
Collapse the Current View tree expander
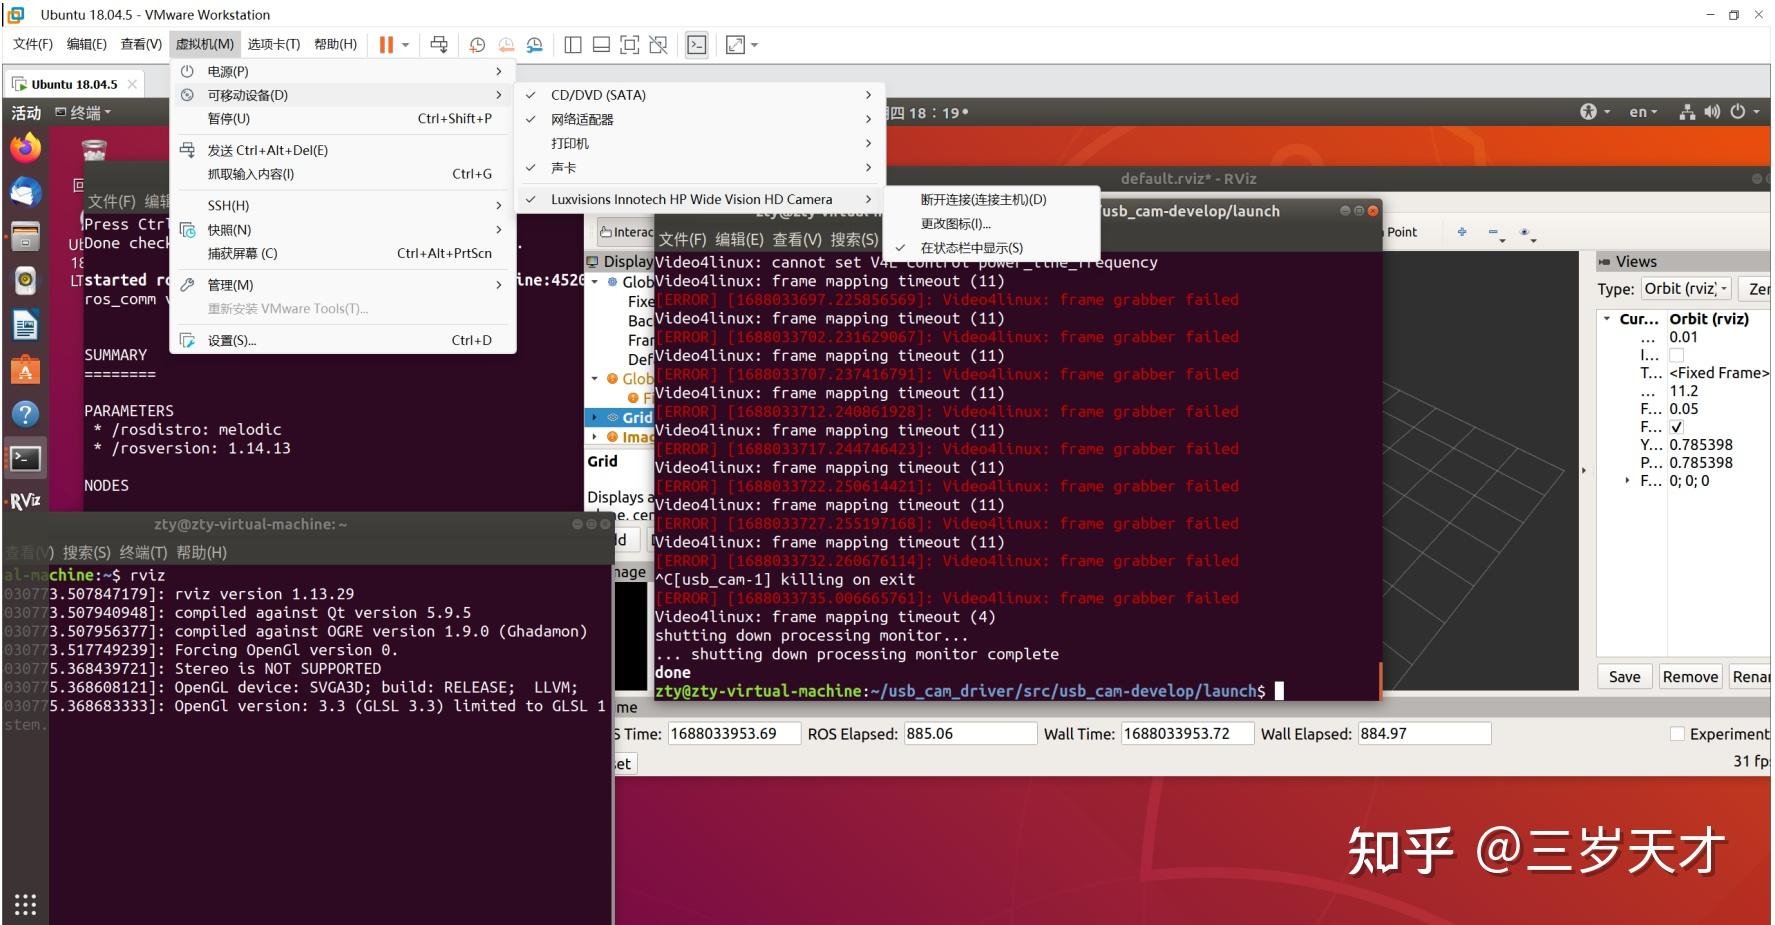1607,319
